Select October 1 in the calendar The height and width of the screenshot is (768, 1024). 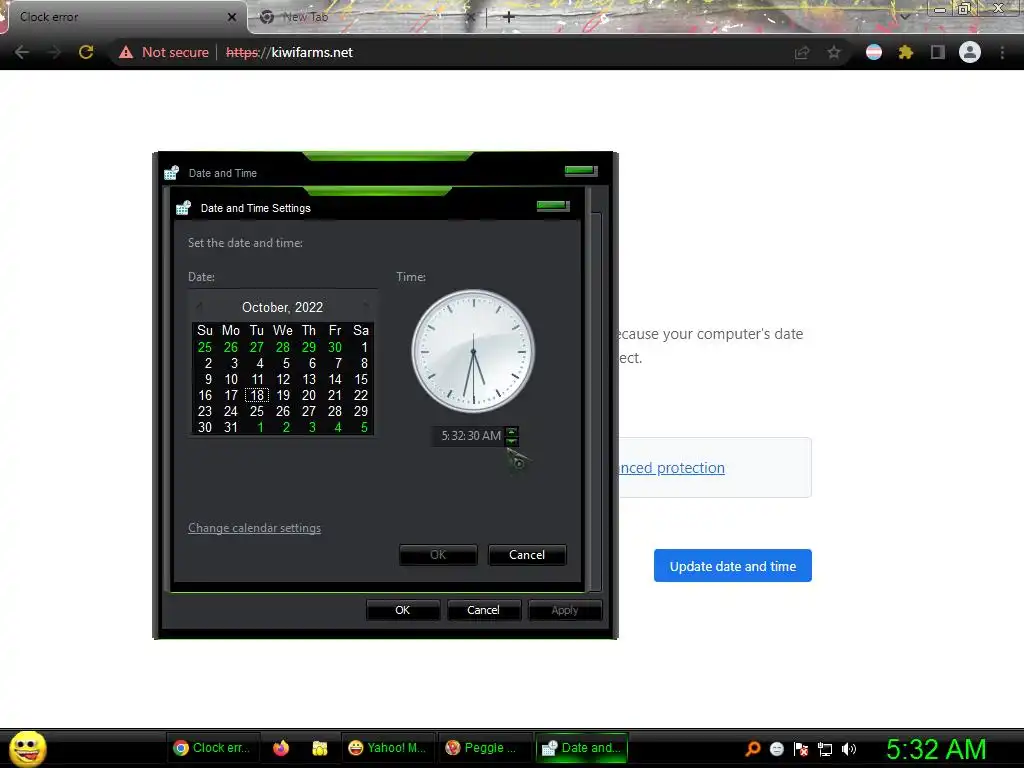tap(364, 347)
